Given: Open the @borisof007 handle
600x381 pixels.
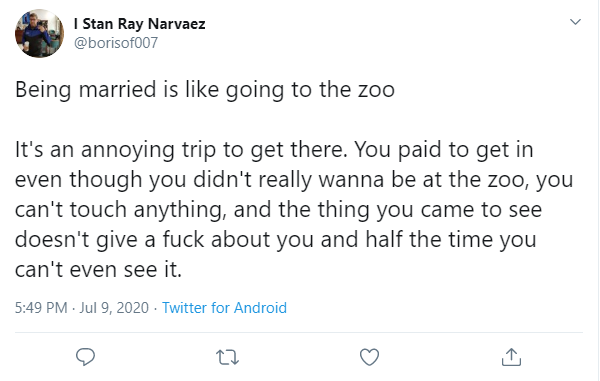Looking at the screenshot, I should pyautogui.click(x=116, y=43).
